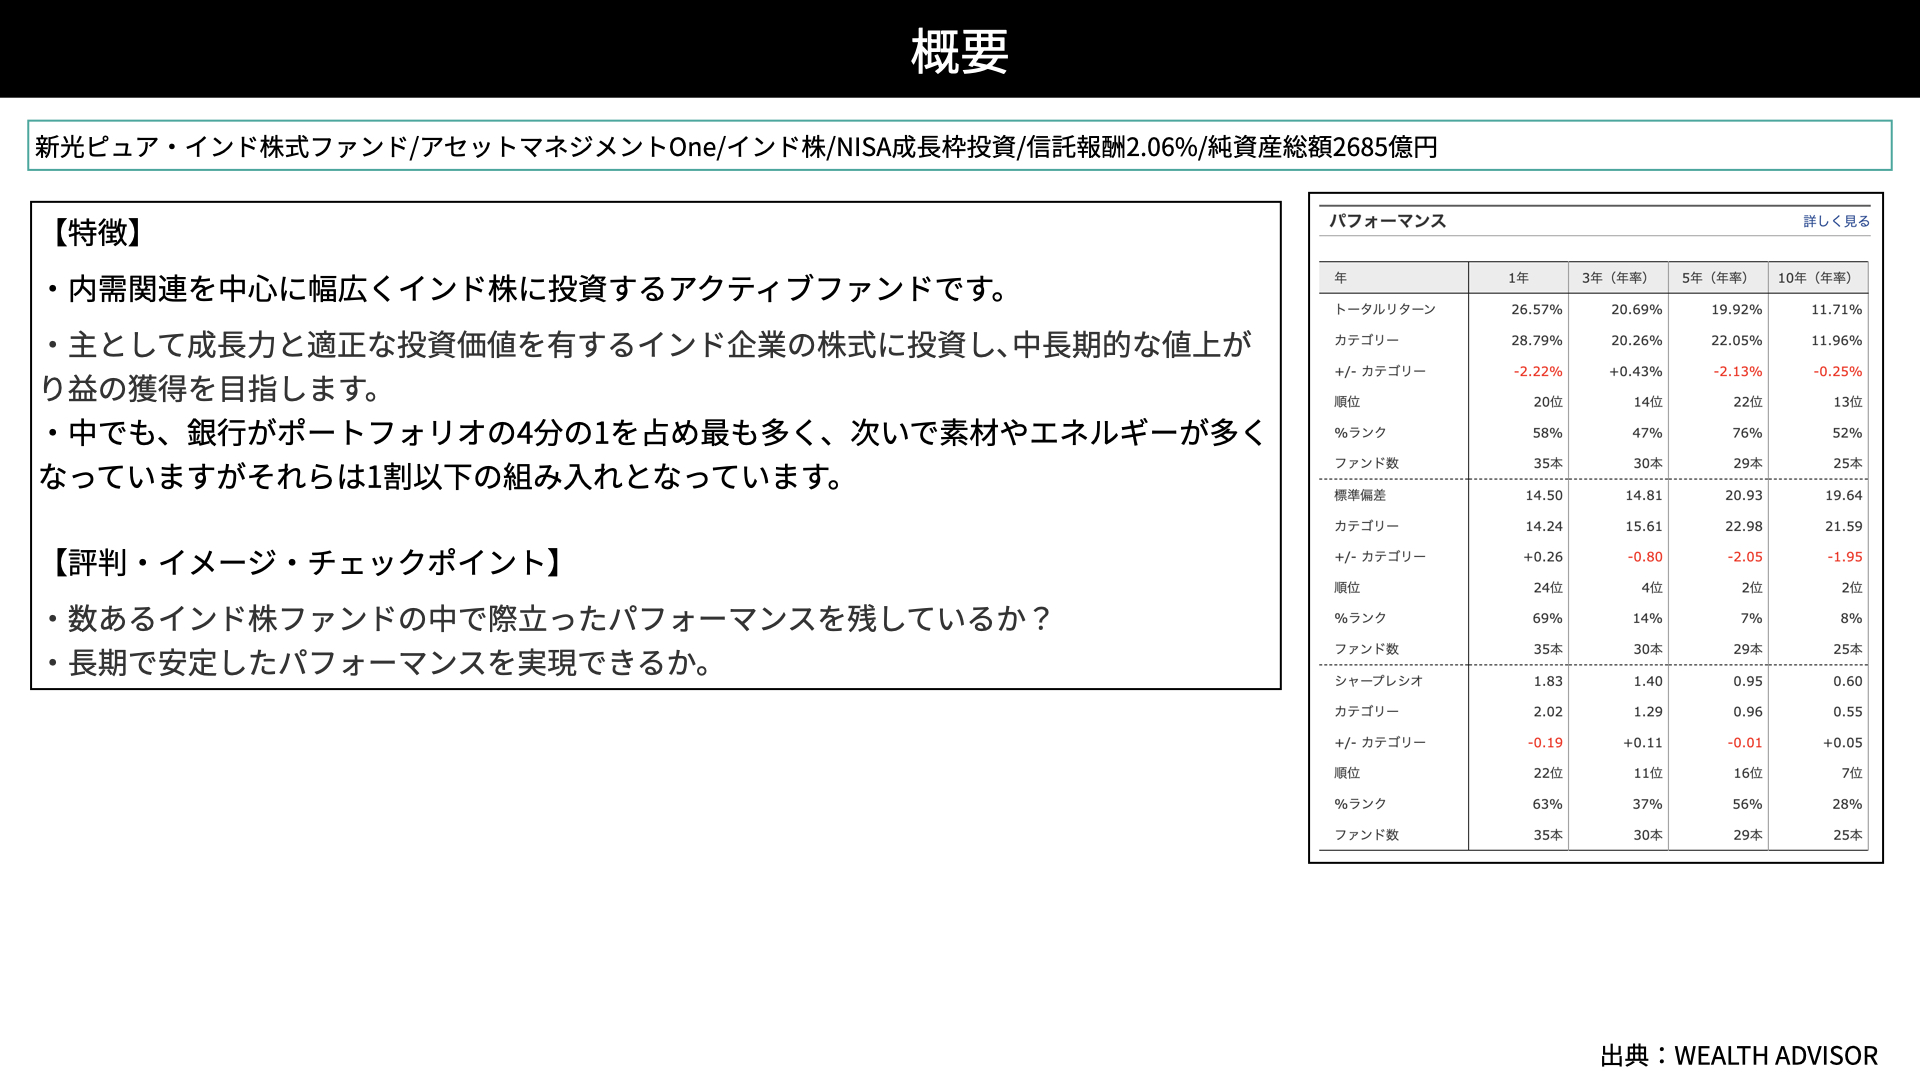Click the 【評判・イメージ・チェックポイント】 heading
Viewport: 1920px width, 1080px height.
pyautogui.click(x=306, y=563)
